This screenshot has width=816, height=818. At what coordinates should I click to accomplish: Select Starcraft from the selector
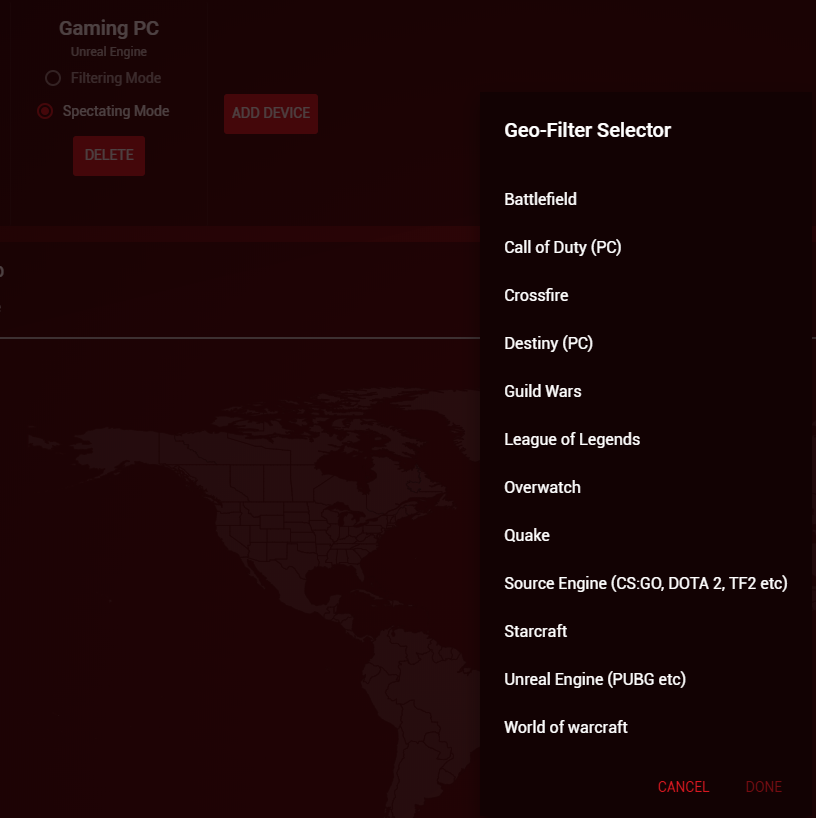(x=535, y=631)
